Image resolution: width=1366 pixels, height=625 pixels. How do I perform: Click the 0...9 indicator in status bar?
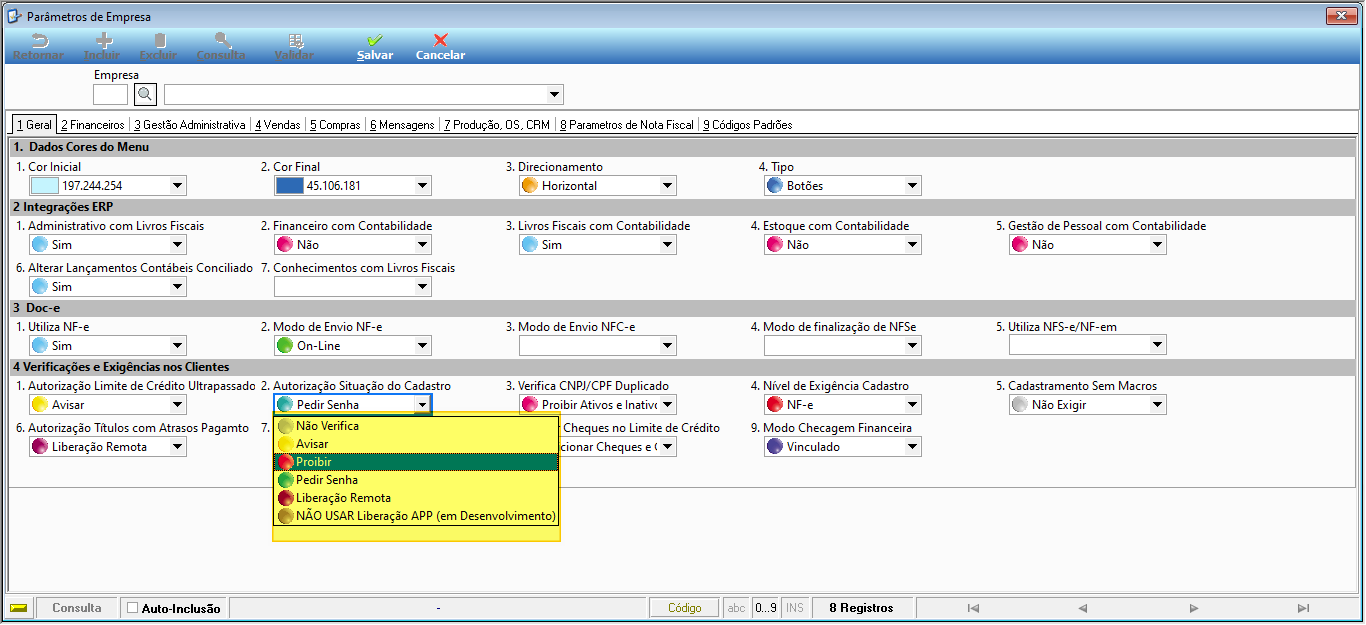pos(766,608)
